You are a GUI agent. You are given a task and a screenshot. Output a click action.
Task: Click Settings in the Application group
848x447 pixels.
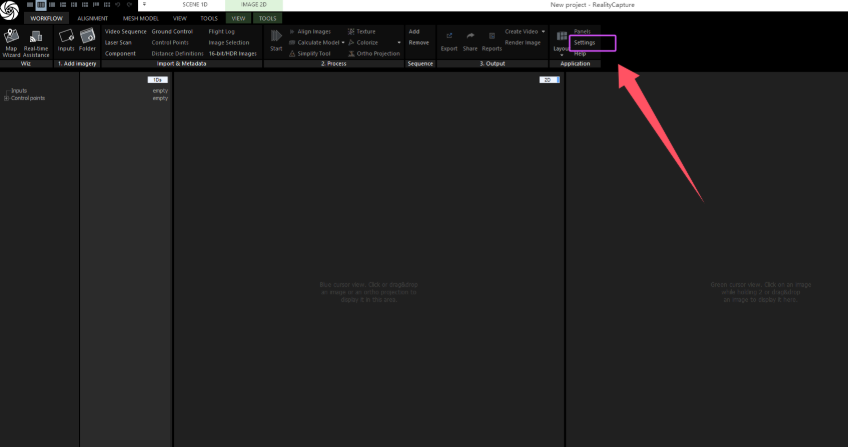pyautogui.click(x=585, y=43)
